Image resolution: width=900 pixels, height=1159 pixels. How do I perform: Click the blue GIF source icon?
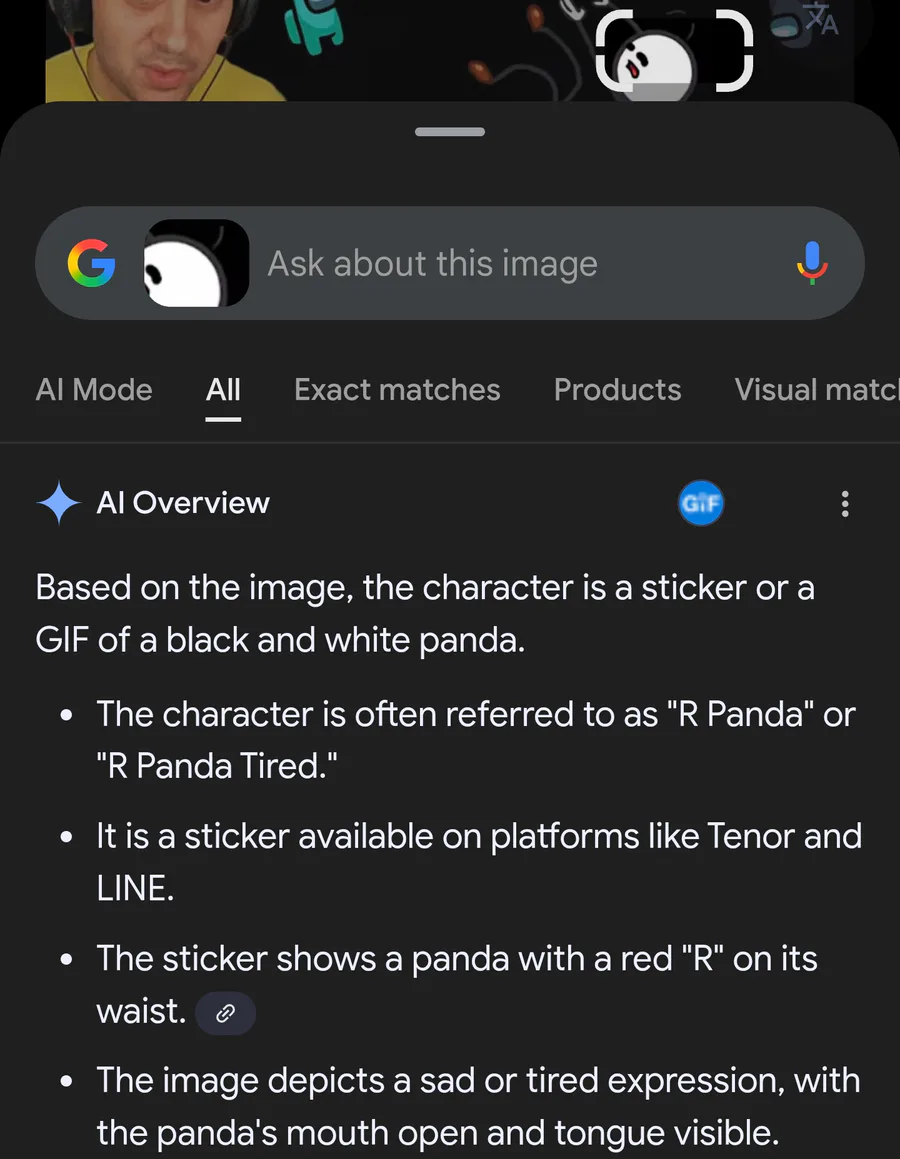[700, 503]
